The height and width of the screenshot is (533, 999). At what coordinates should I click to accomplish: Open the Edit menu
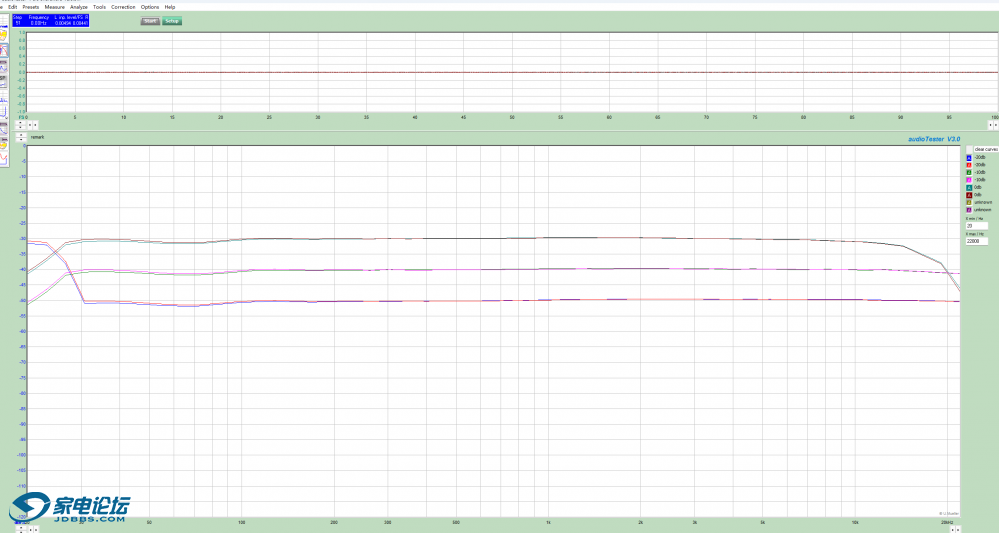click(x=13, y=7)
